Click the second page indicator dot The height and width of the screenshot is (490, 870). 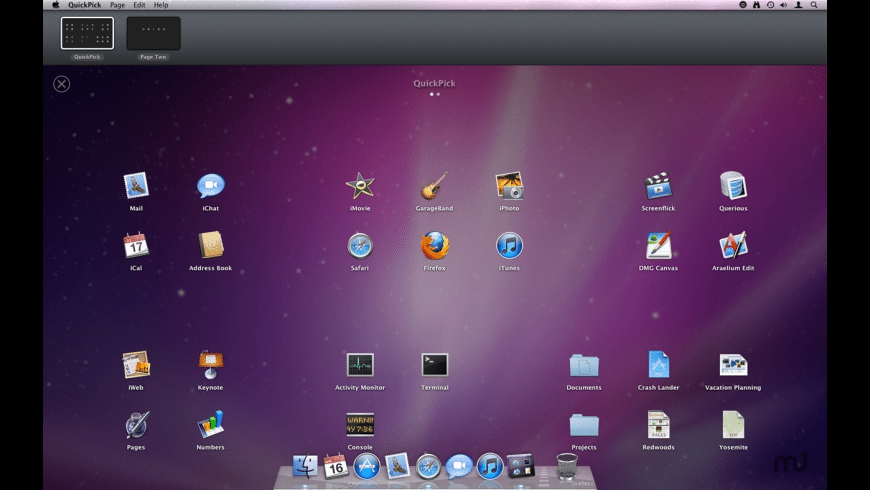[x=438, y=94]
